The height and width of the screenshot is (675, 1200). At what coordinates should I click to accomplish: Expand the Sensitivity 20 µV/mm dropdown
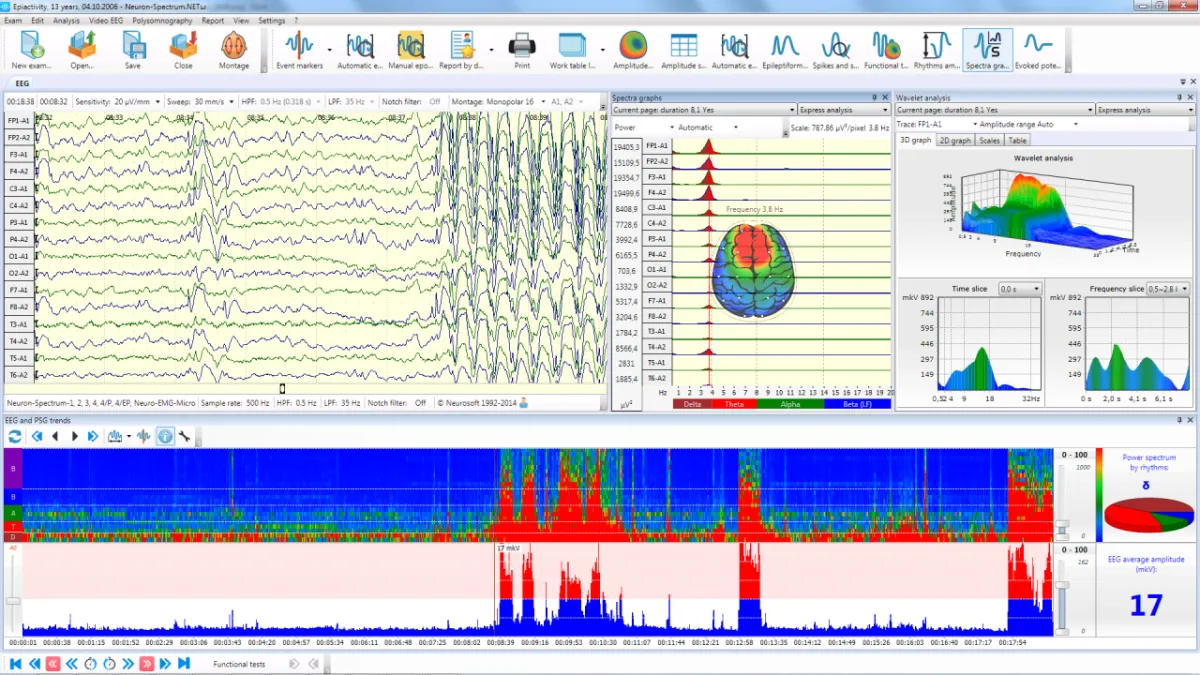tap(157, 102)
